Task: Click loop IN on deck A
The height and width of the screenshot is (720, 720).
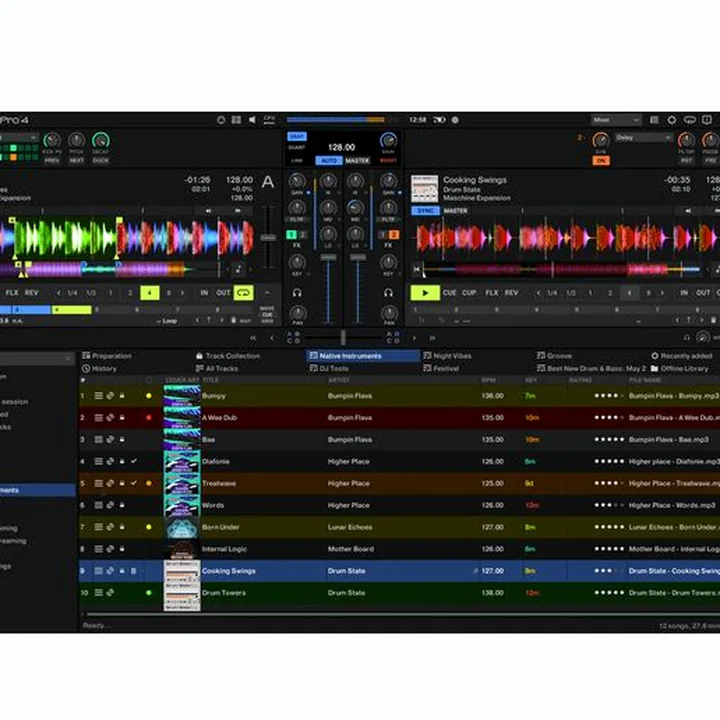Action: tap(204, 292)
